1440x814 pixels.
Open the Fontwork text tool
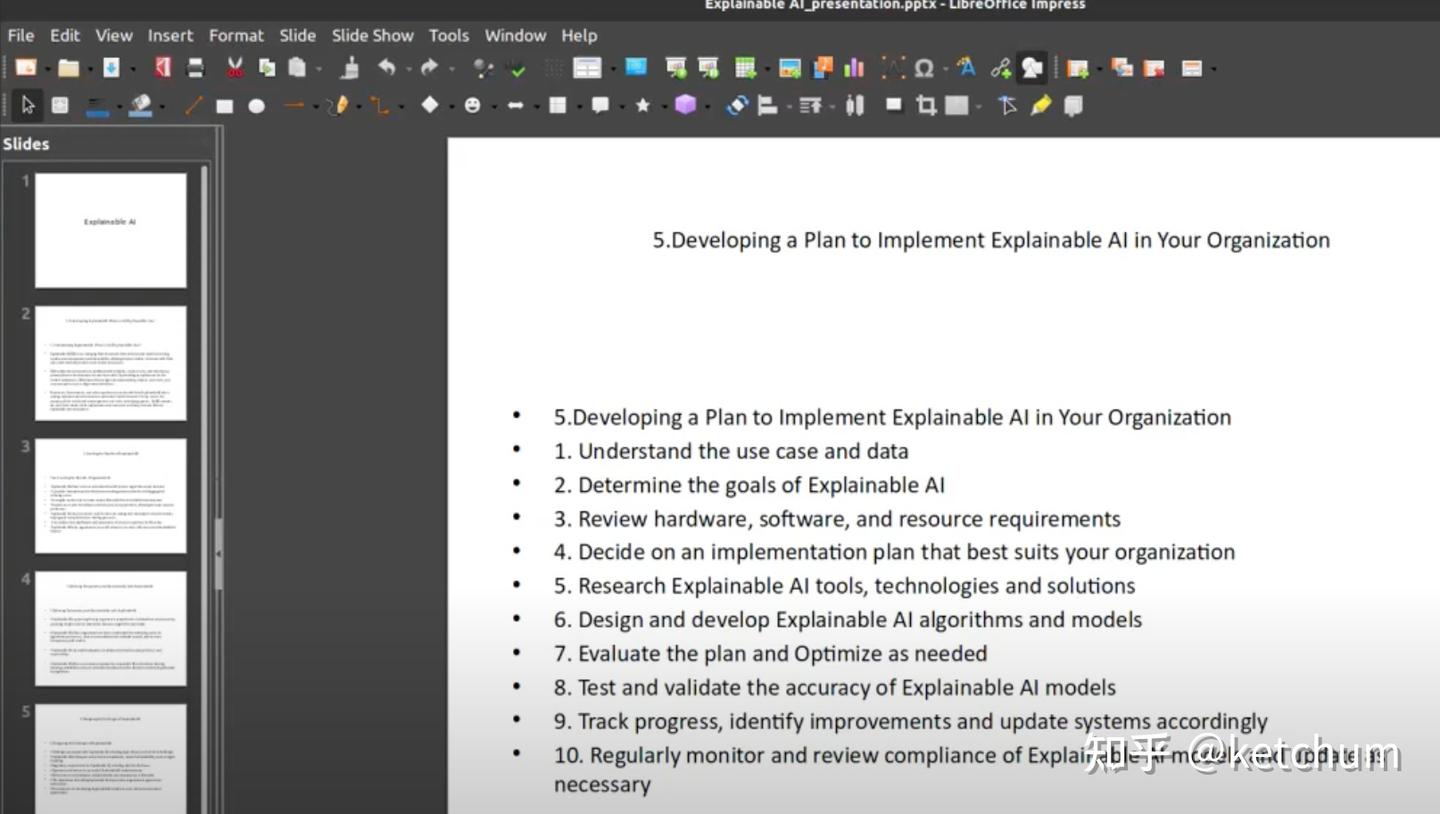point(965,67)
